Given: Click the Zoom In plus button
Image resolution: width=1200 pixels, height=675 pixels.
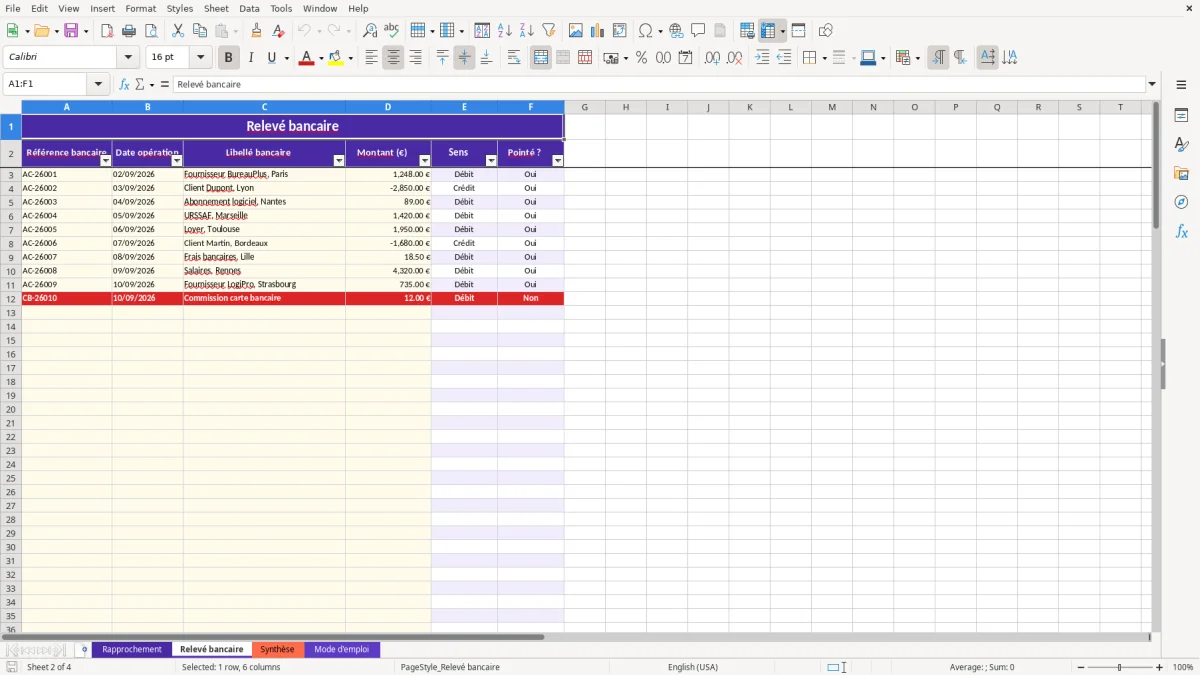Looking at the screenshot, I should pos(1159,667).
